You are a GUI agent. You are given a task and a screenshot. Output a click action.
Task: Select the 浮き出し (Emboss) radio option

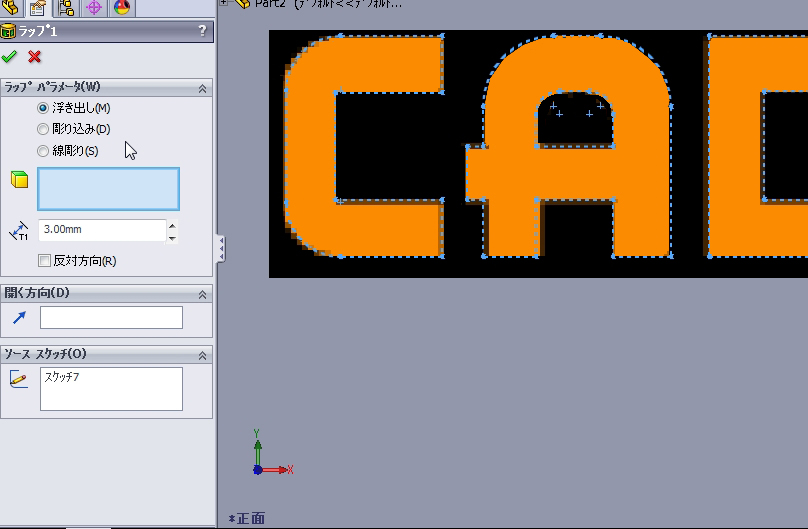pos(42,108)
